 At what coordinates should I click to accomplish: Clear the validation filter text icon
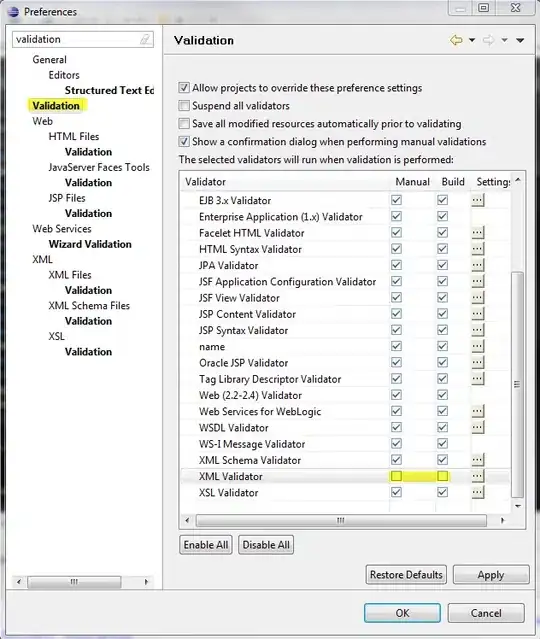(145, 39)
